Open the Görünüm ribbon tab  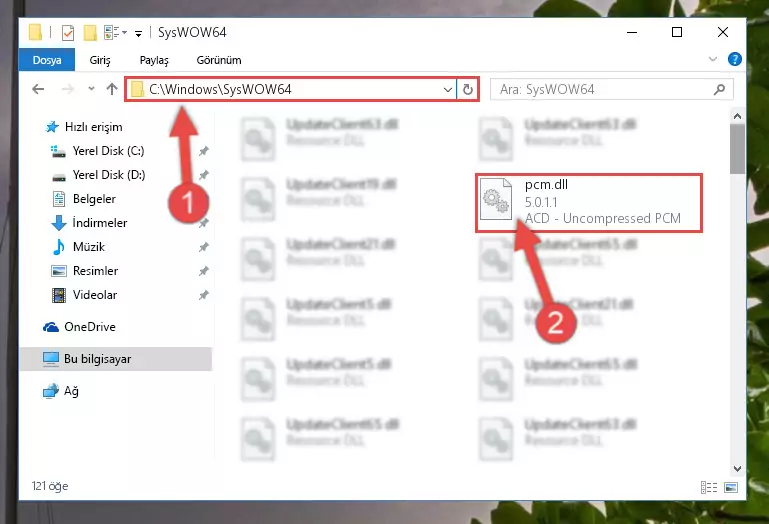click(x=219, y=60)
